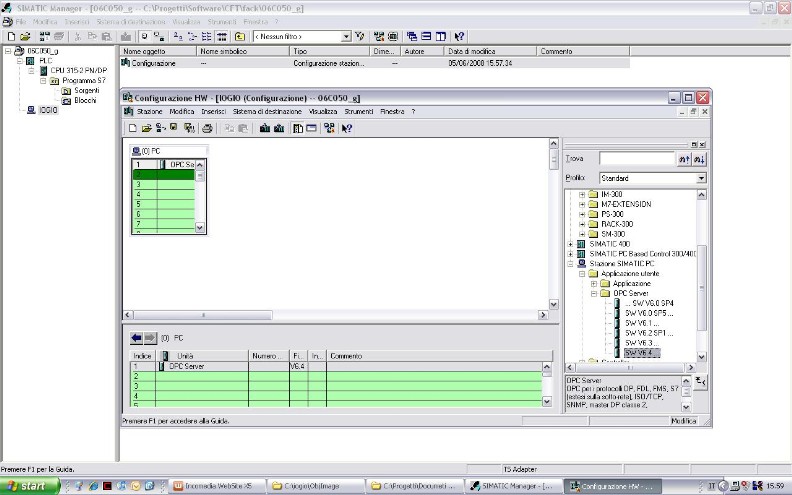This screenshot has height=495, width=792.
Task: Click the Print icon in HW Config toolbar
Action: coord(207,128)
